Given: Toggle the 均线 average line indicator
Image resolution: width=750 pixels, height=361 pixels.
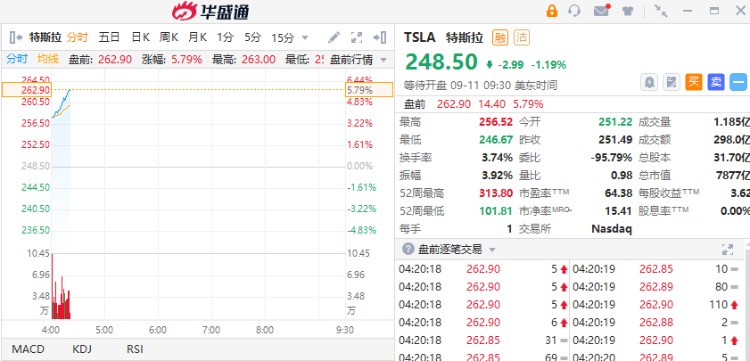Looking at the screenshot, I should tap(48, 59).
